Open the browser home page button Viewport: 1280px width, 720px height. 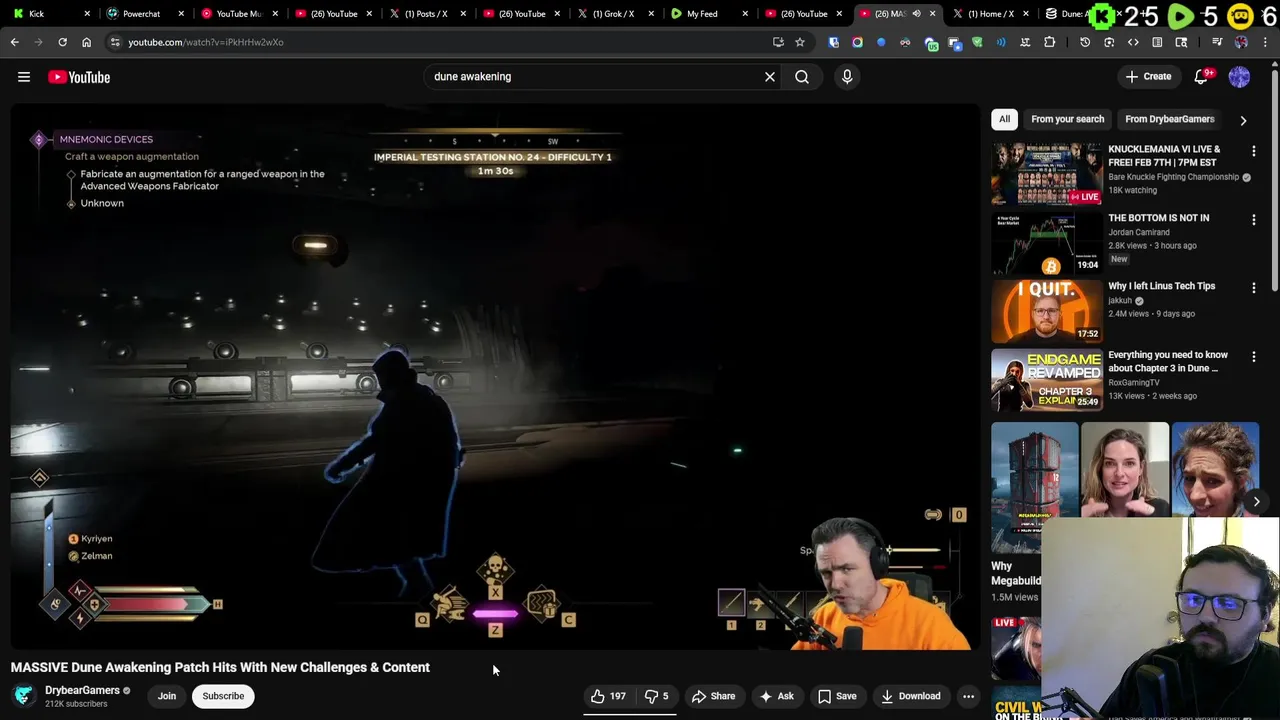click(x=86, y=42)
